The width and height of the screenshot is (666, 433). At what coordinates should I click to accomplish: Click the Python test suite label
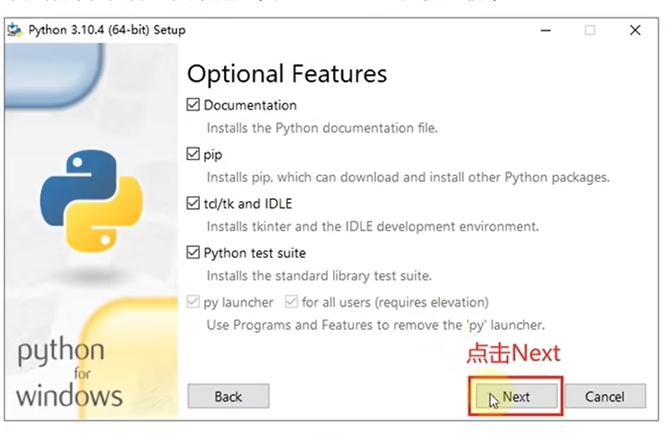click(x=255, y=253)
